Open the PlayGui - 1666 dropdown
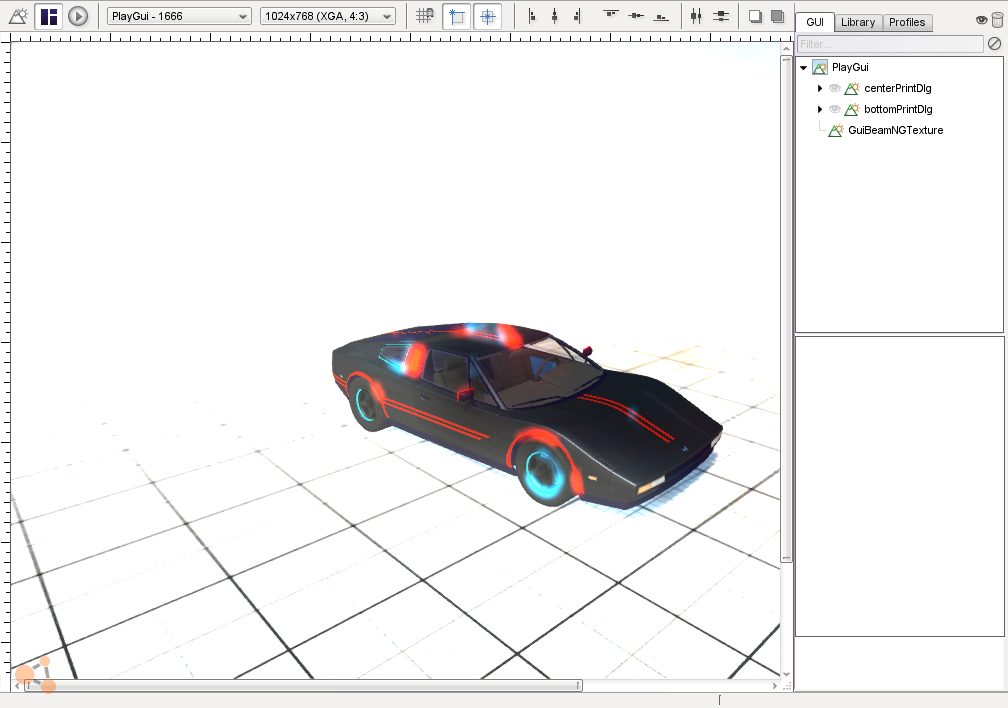 pyautogui.click(x=179, y=16)
